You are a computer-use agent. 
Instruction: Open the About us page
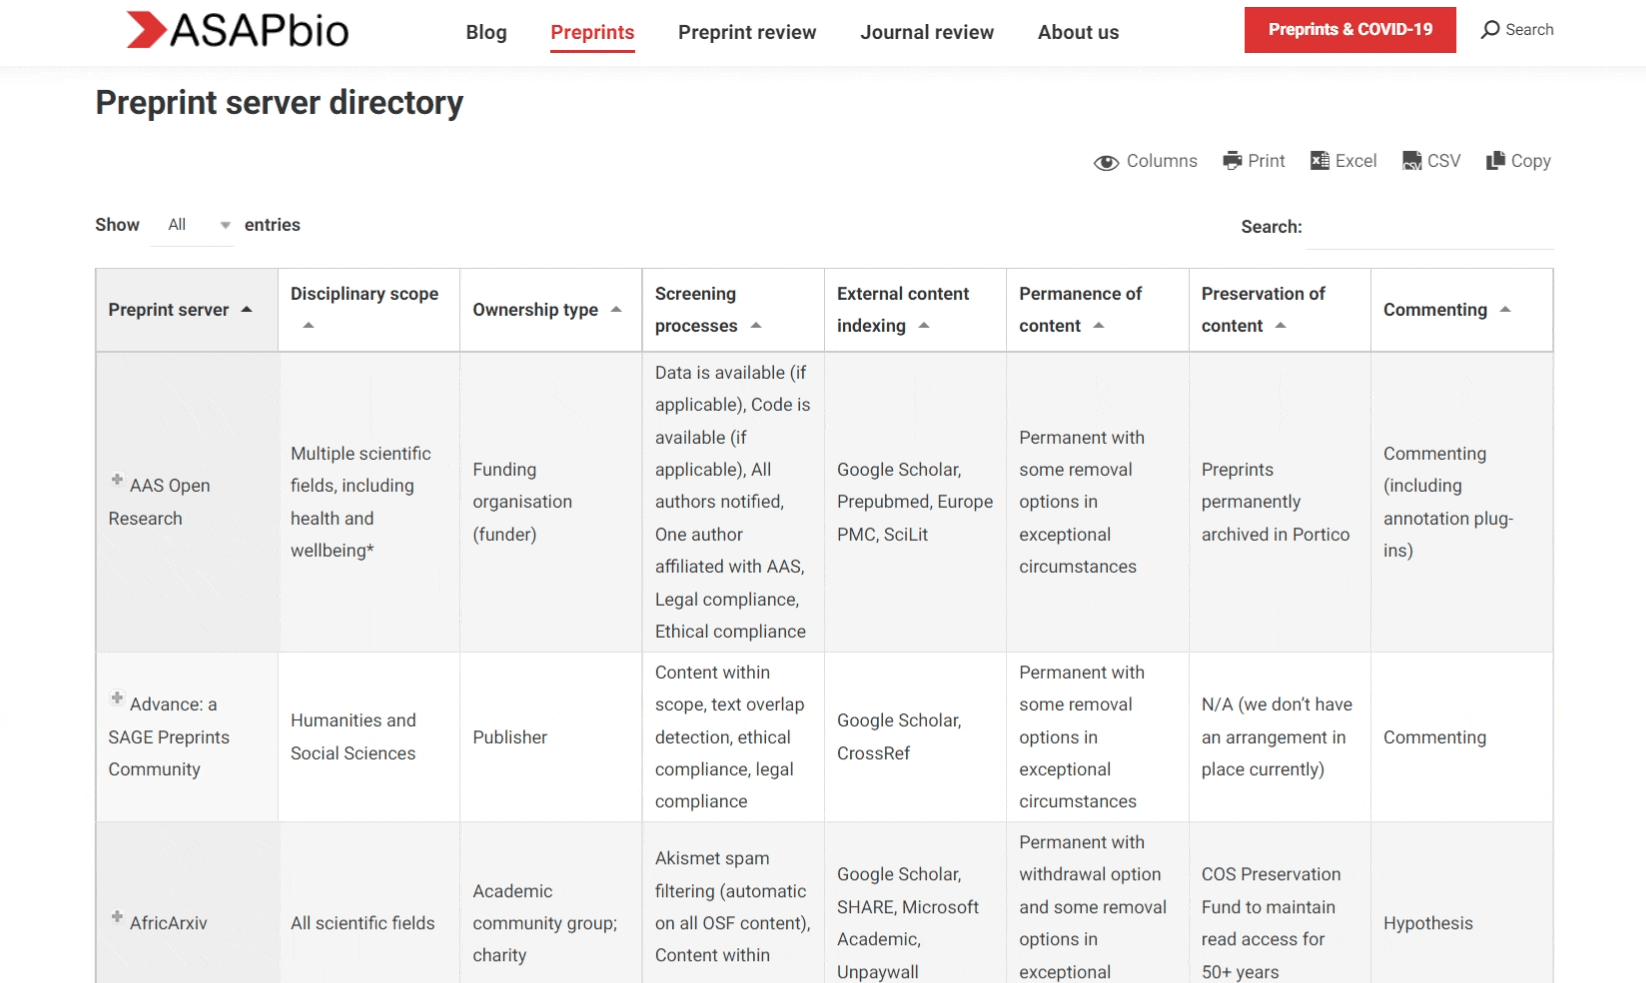(x=1077, y=32)
